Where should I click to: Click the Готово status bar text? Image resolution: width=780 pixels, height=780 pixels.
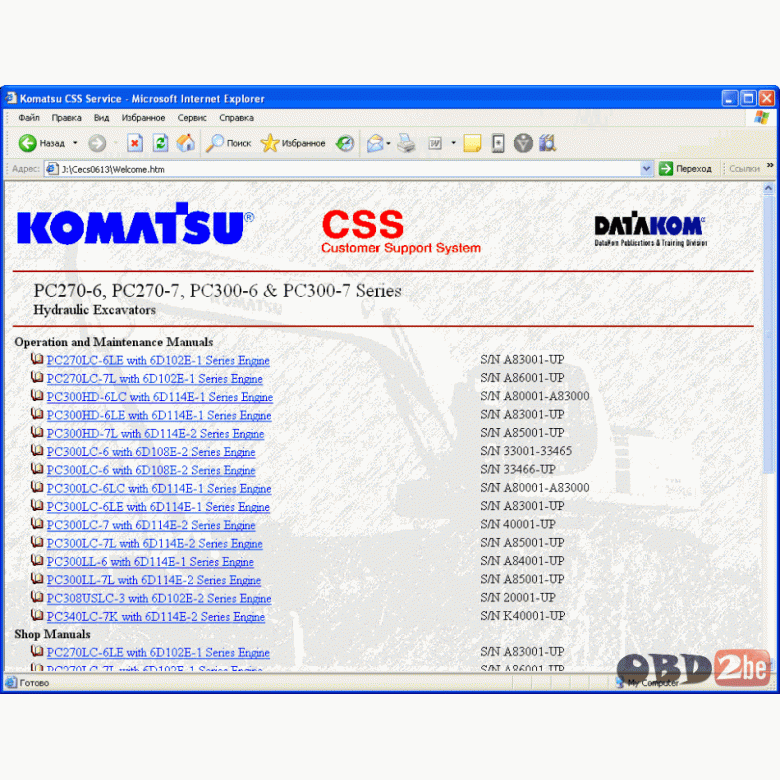tap(34, 683)
